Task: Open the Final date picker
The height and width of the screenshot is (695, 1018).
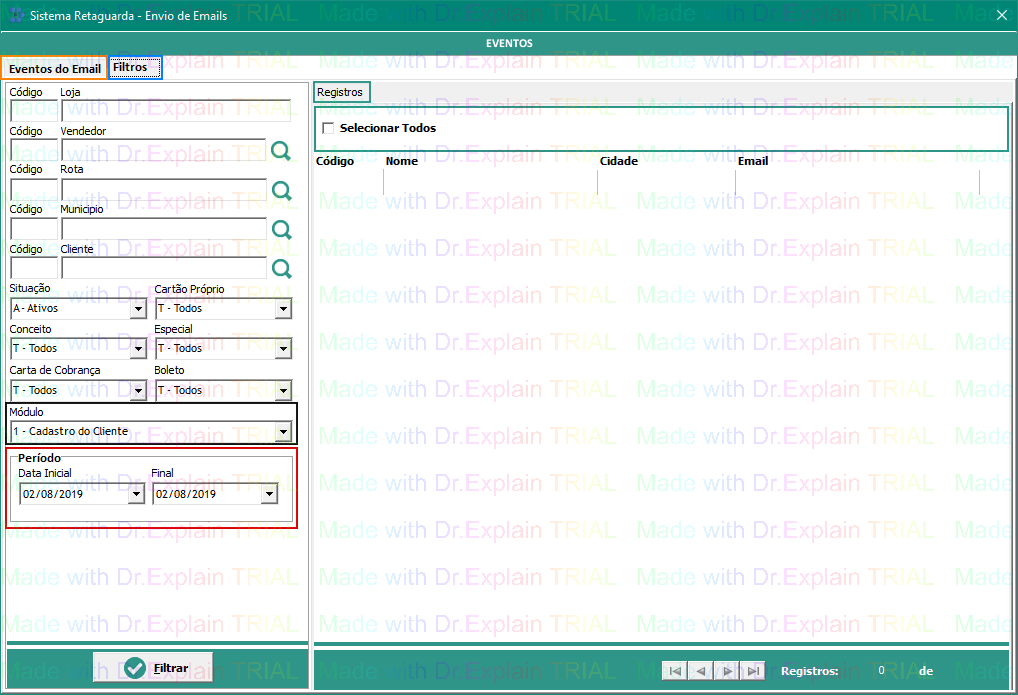Action: pyautogui.click(x=269, y=494)
